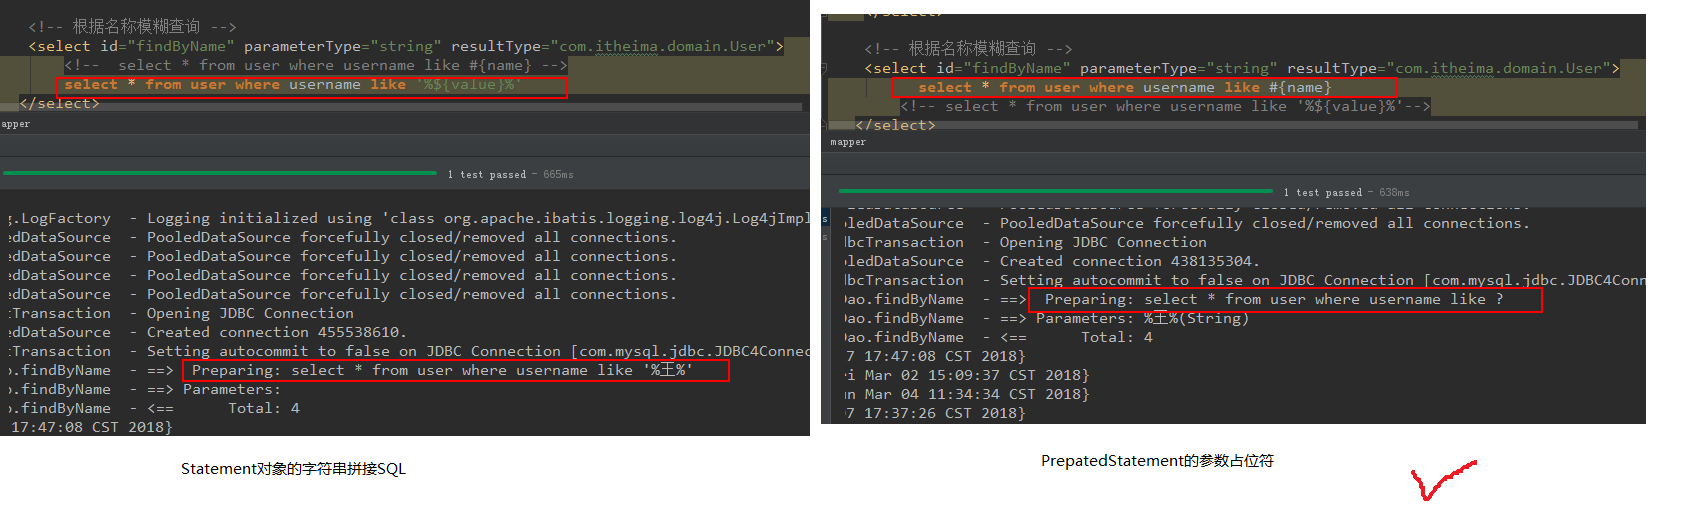This screenshot has width=1684, height=518.
Task: Collapse the select tag fold marker in right editor
Action: click(825, 68)
